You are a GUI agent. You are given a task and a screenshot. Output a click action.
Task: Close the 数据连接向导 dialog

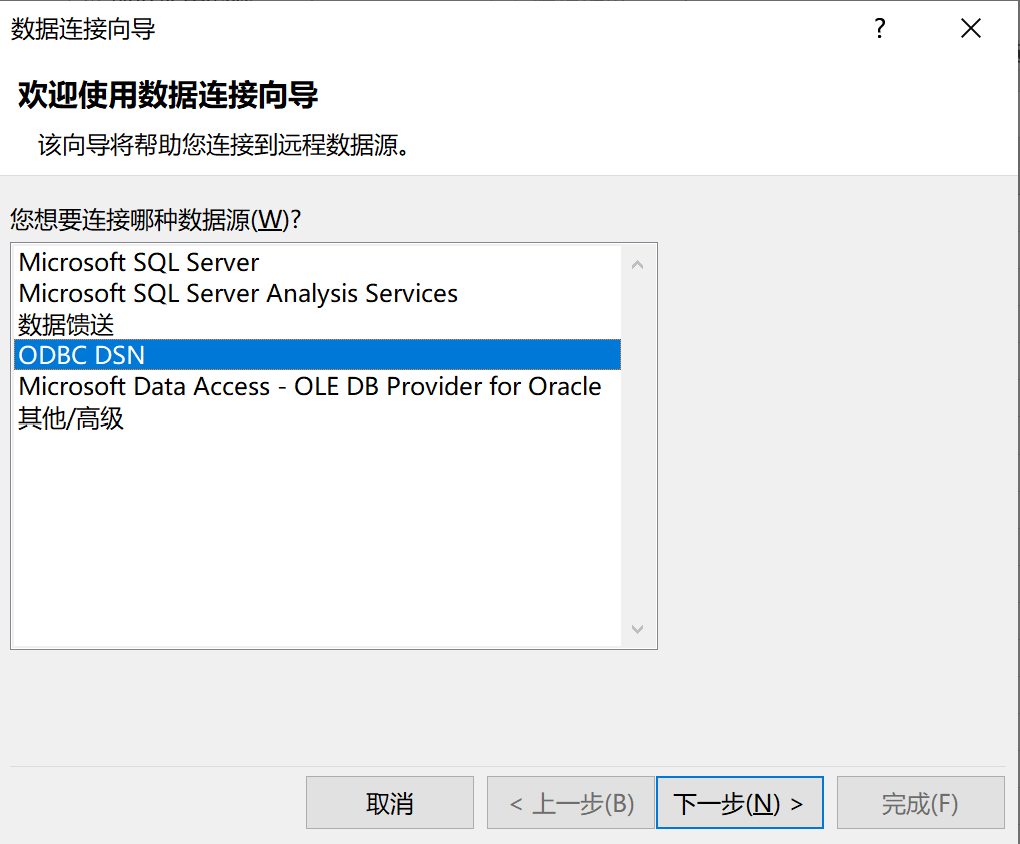point(971,29)
